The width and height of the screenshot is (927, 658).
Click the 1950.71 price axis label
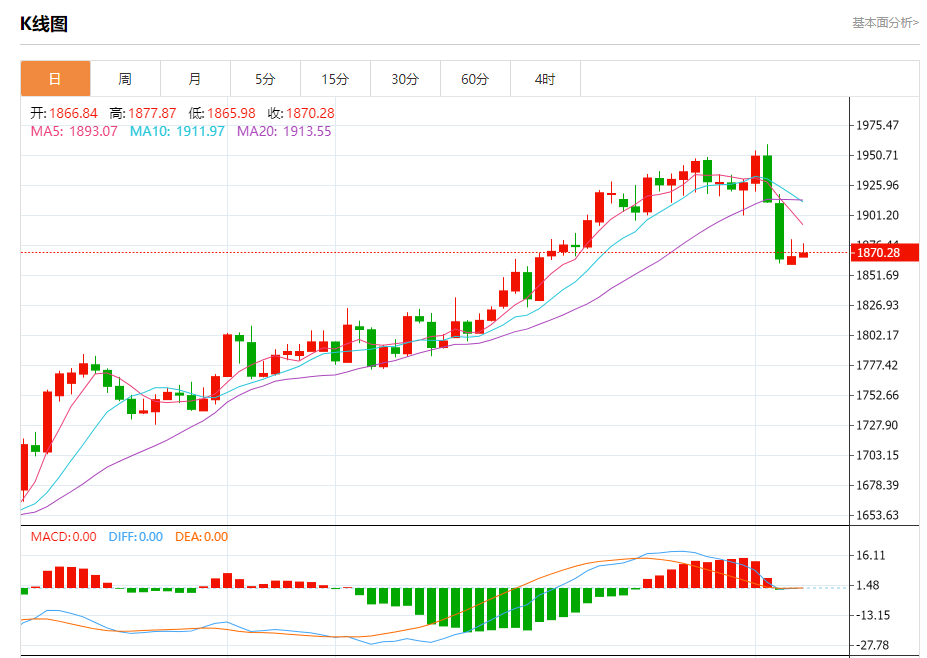[x=877, y=155]
